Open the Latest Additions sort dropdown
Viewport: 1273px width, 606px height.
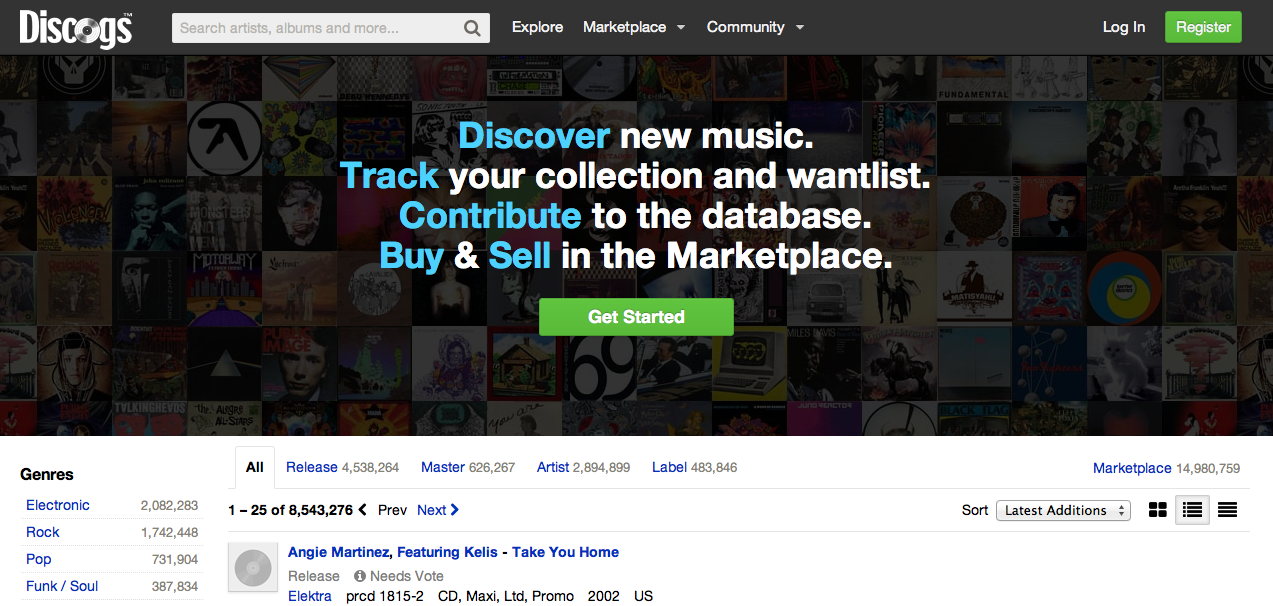(1063, 510)
